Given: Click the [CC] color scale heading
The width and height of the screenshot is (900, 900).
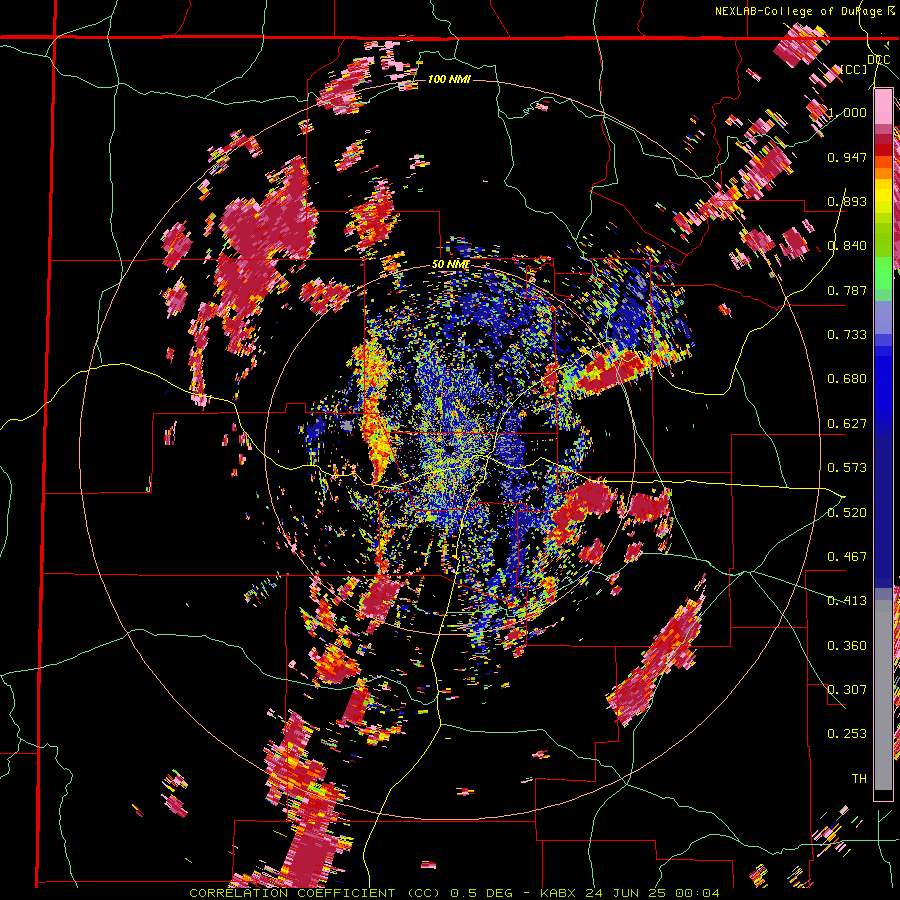Looking at the screenshot, I should [x=854, y=69].
